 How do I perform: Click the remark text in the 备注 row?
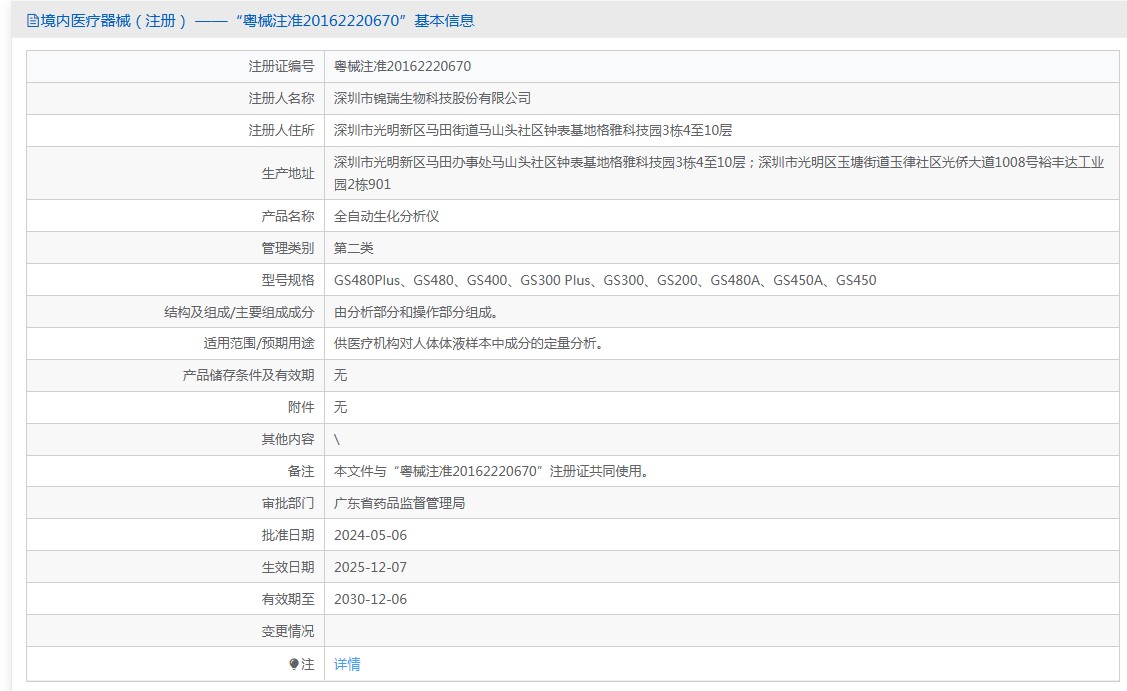click(491, 471)
